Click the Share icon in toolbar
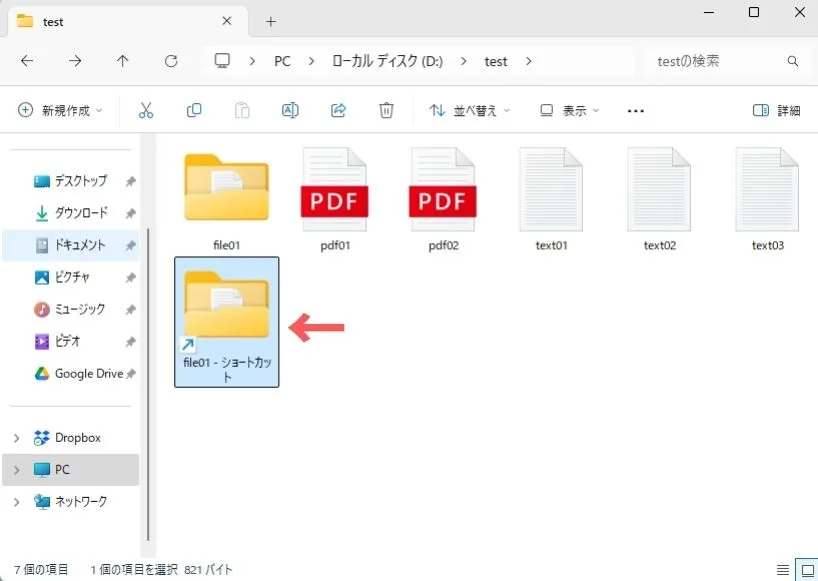 coord(338,111)
